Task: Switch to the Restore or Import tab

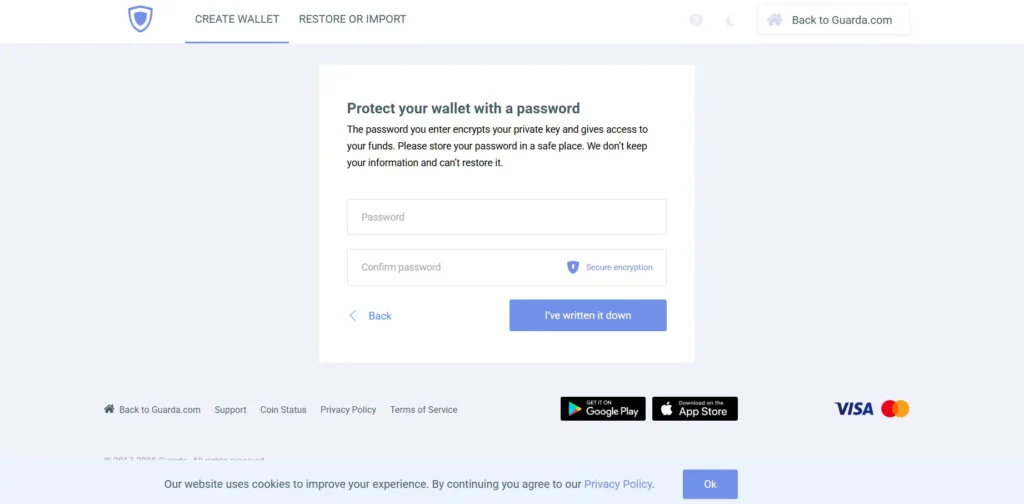Action: click(x=353, y=20)
